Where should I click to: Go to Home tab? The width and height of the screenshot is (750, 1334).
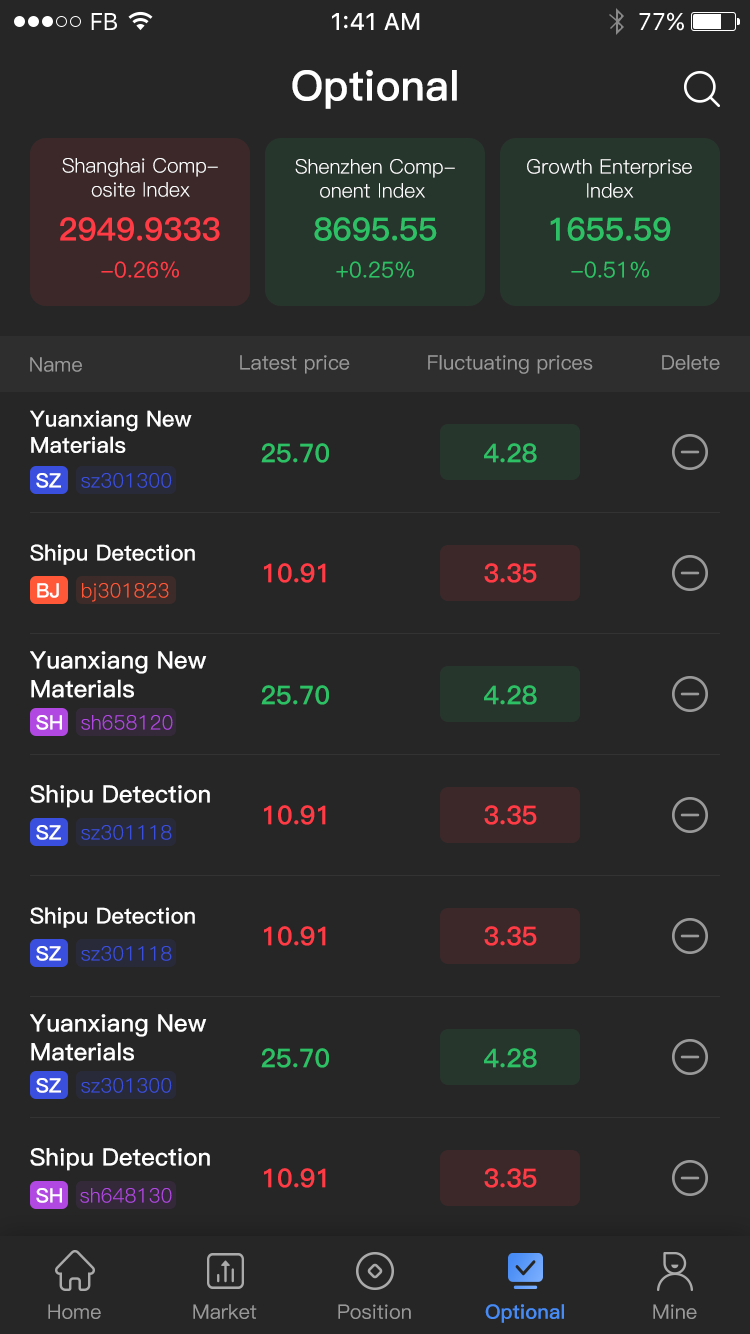click(x=75, y=1286)
